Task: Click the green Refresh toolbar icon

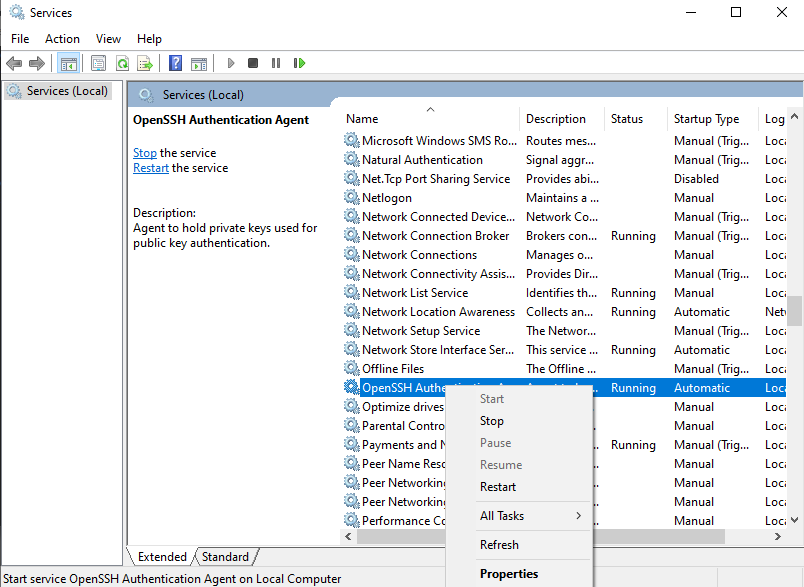Action: pos(122,64)
